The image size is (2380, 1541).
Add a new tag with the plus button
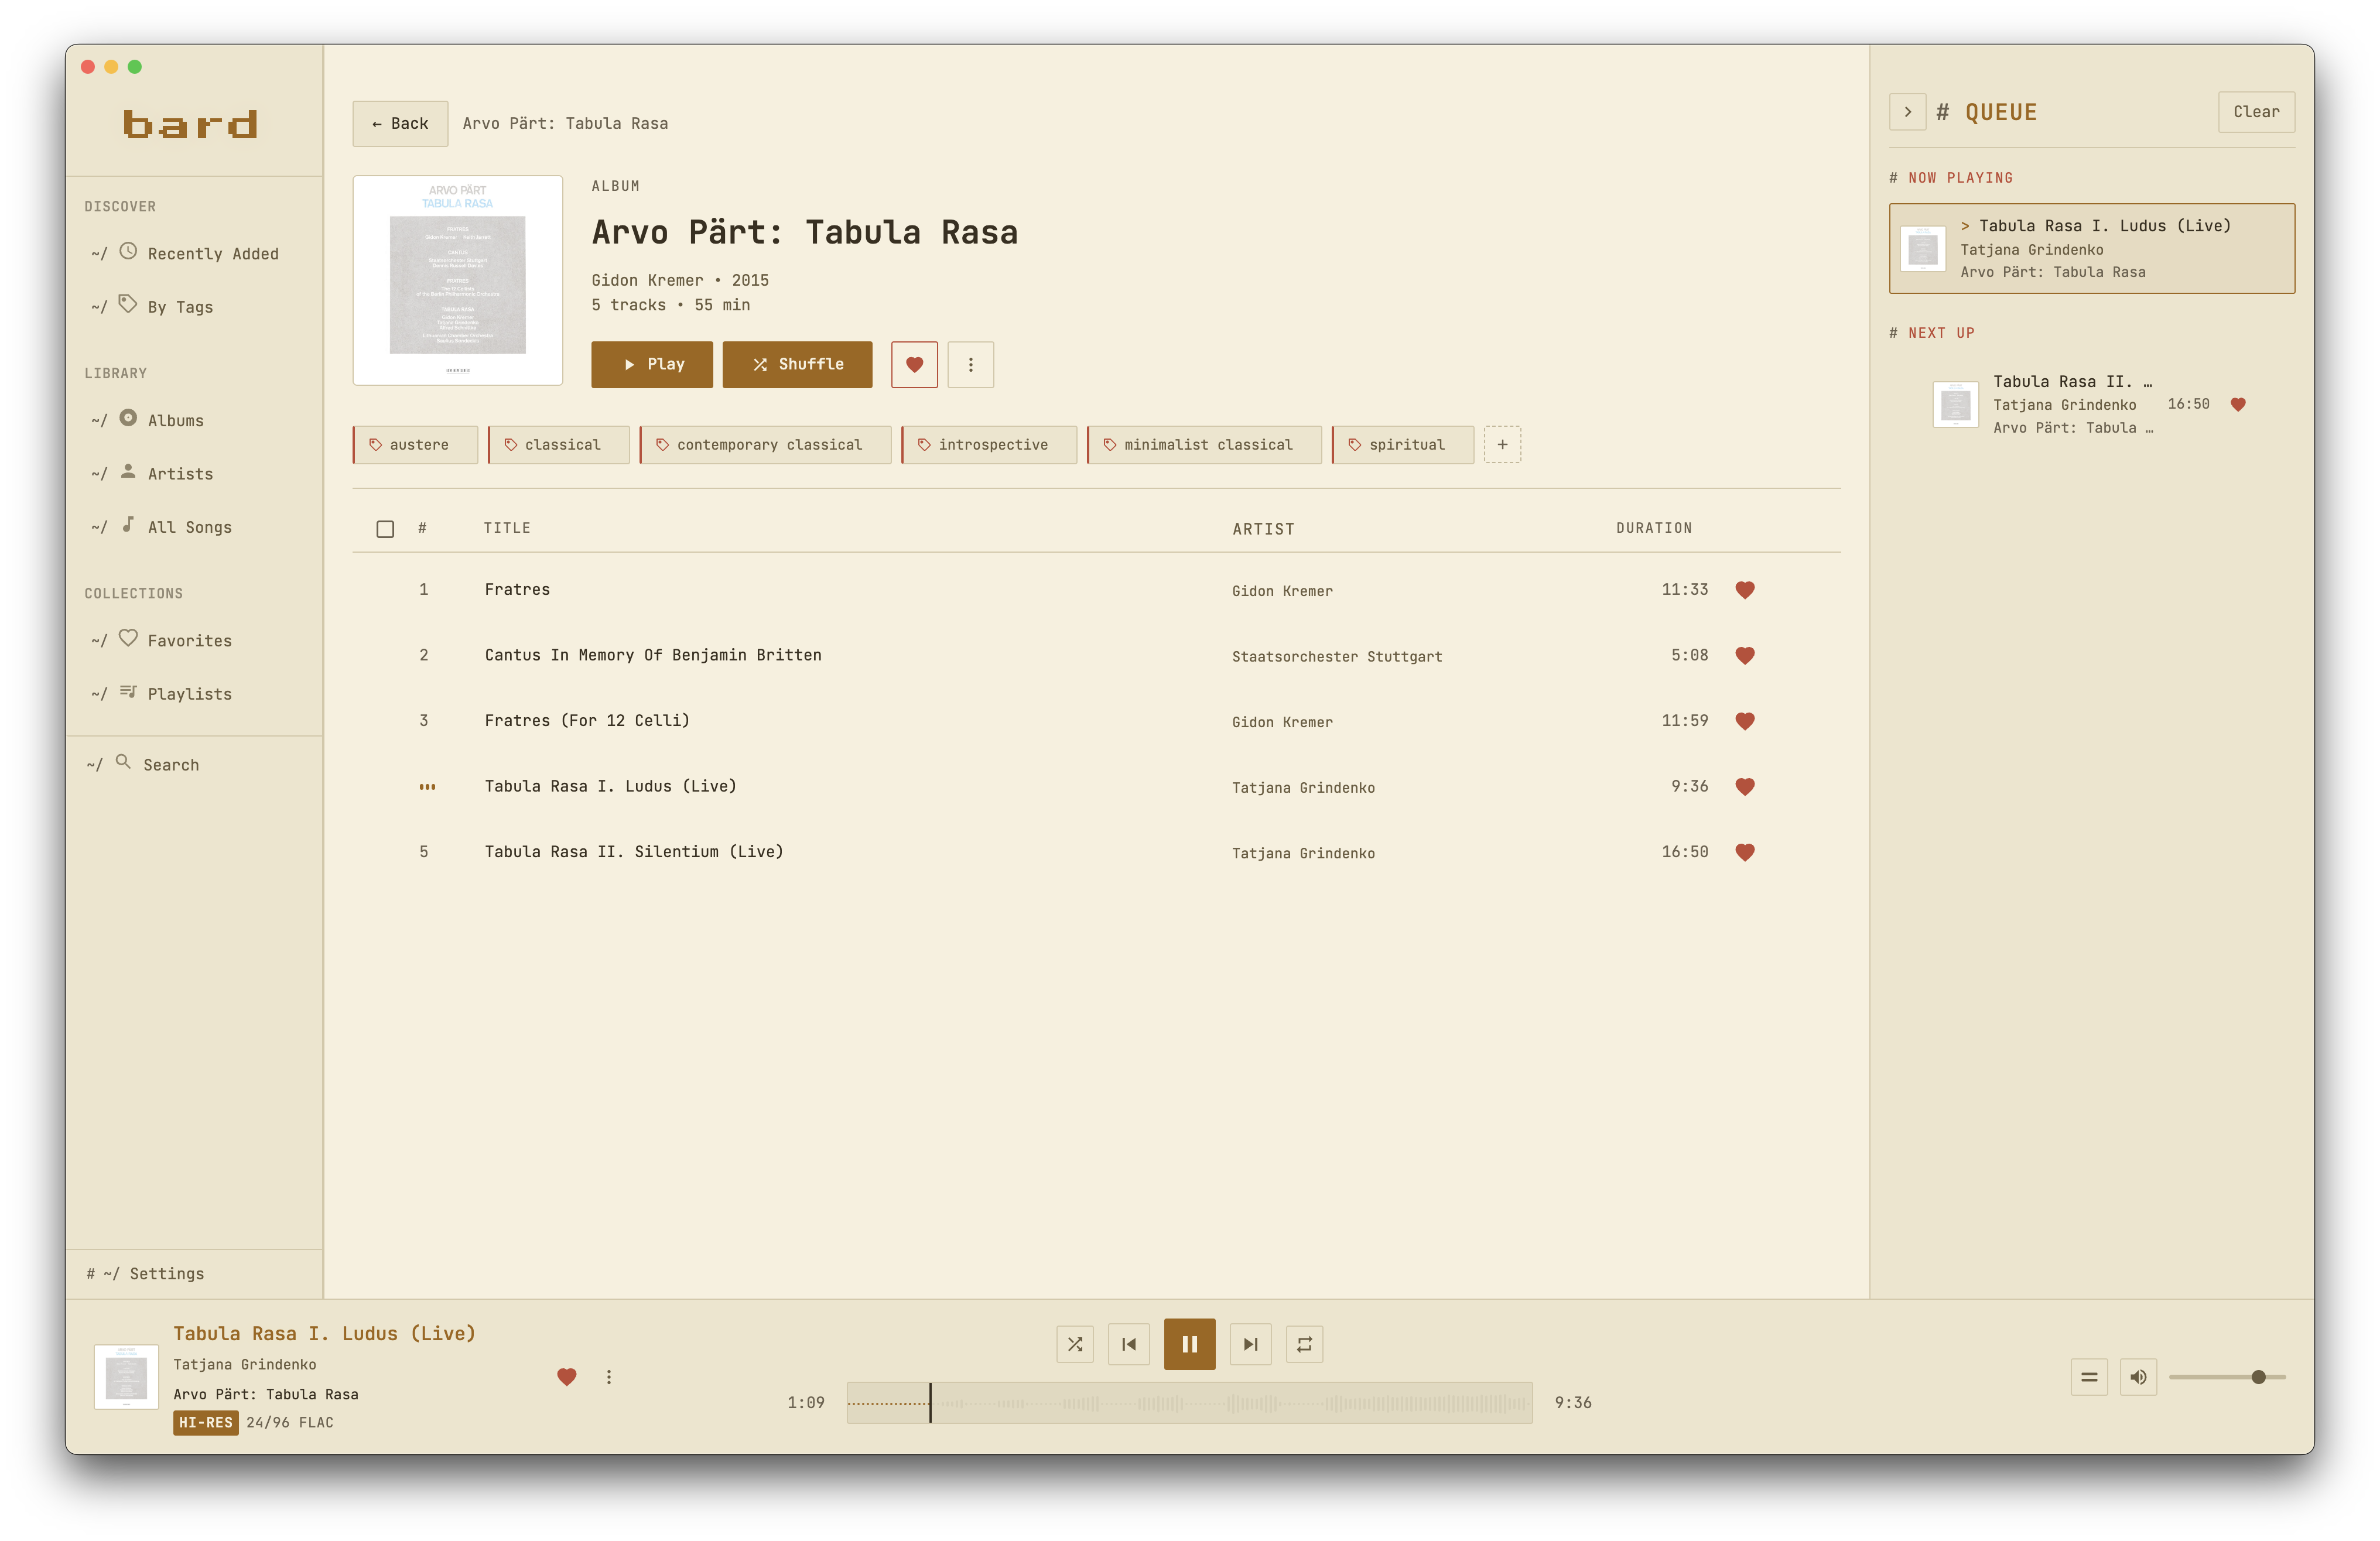click(x=1502, y=444)
